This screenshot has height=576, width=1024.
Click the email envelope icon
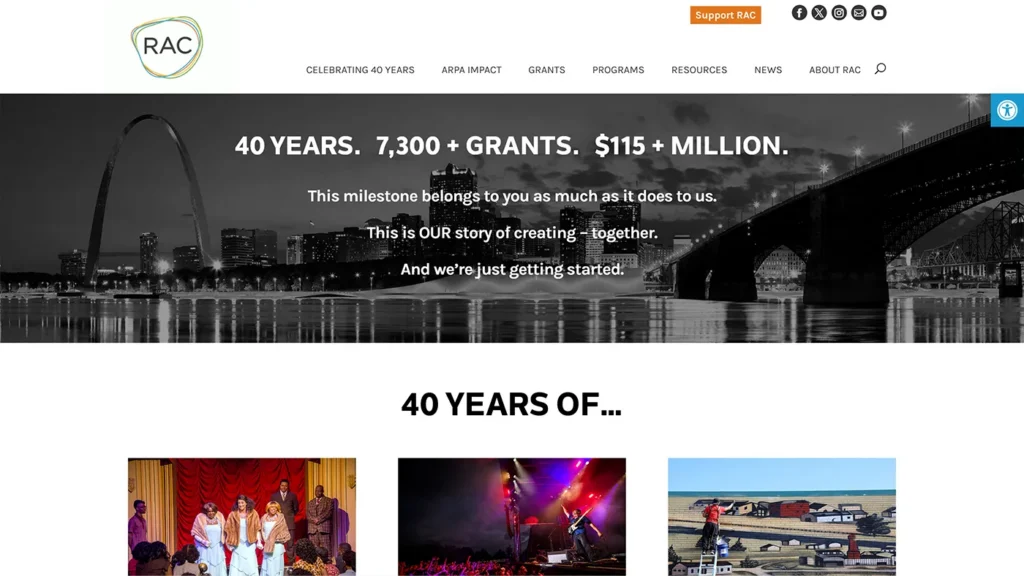[x=859, y=12]
